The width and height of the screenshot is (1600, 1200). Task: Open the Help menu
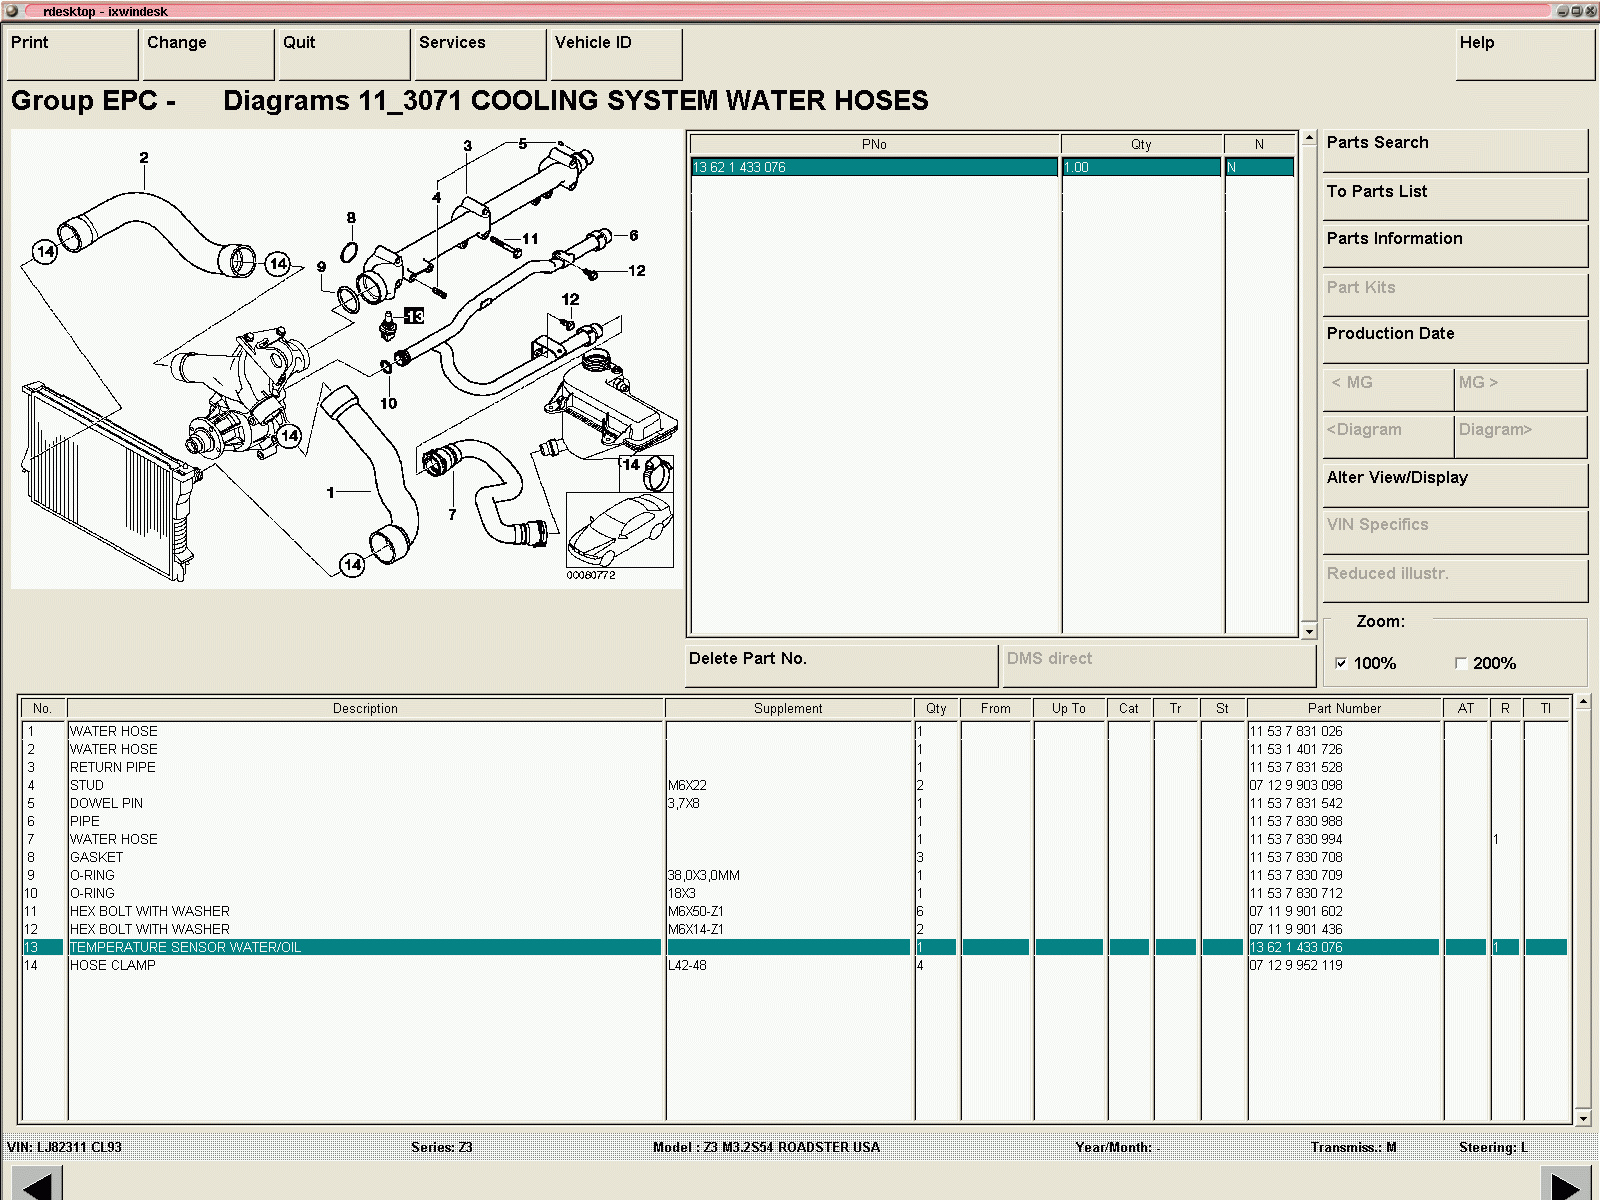1524,54
